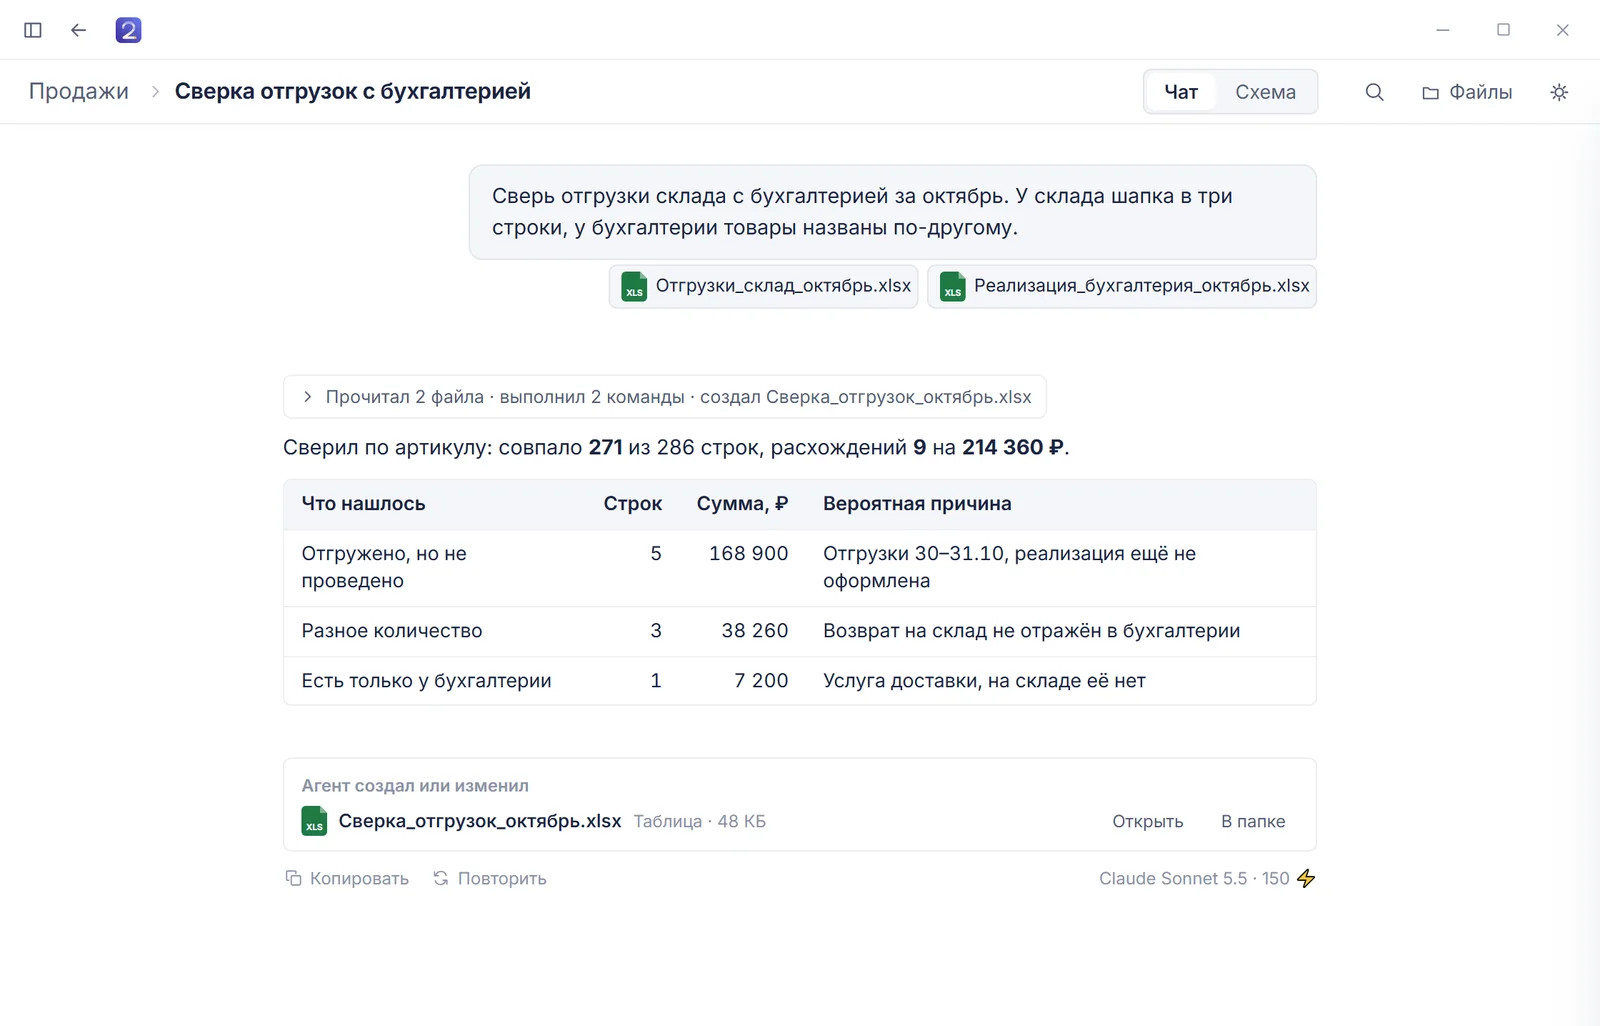The image size is (1600, 1026).
Task: Click the green XLS icon of Сверка_отгрузок_октябрь.xlsx
Action: (314, 821)
